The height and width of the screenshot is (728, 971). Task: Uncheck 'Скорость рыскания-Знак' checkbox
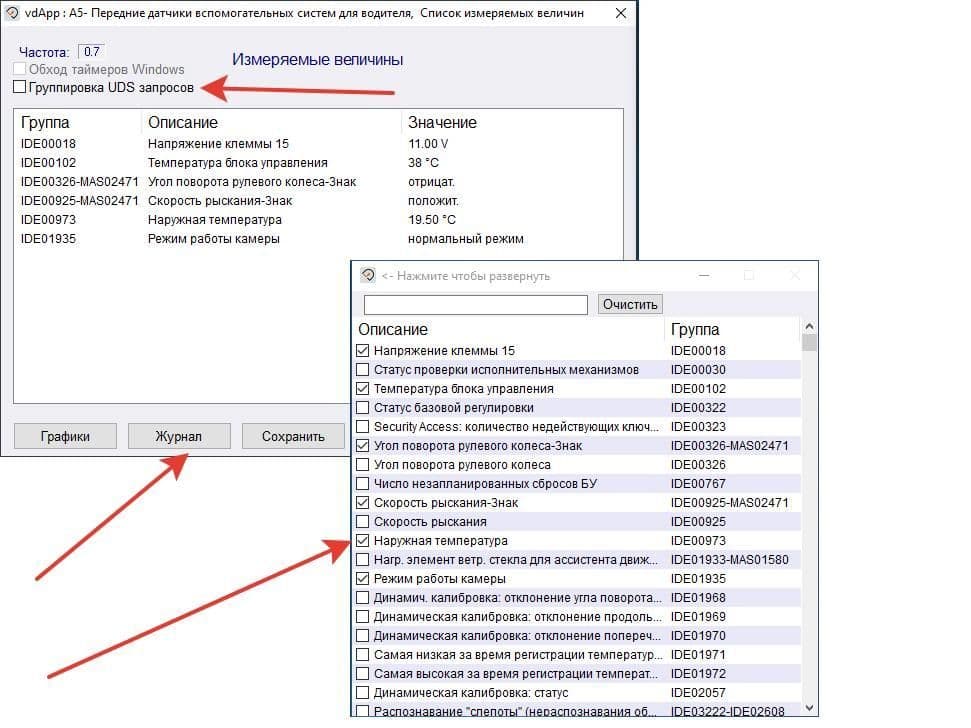tap(363, 503)
